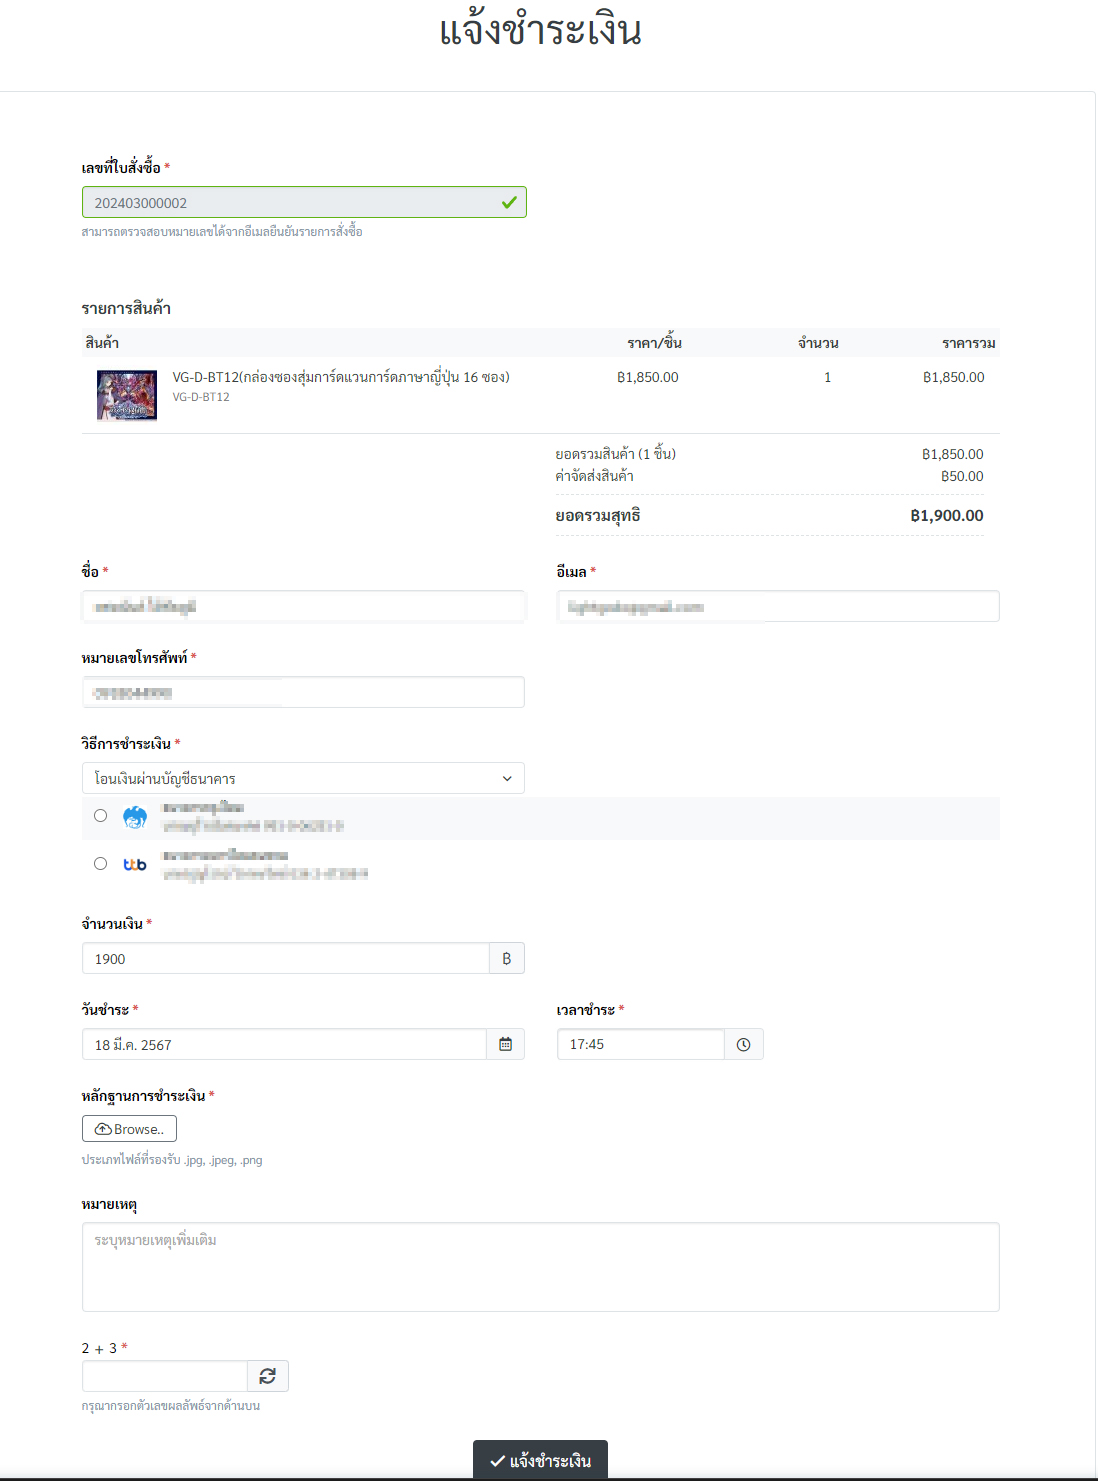Viewport: 1098px width, 1481px height.
Task: Focus the captcha answer input for 2 + 3
Action: (164, 1376)
